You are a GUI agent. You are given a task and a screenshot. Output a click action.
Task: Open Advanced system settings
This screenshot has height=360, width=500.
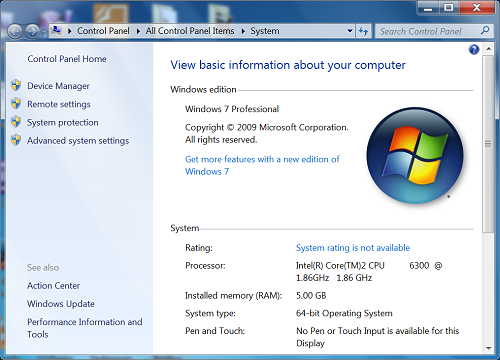pyautogui.click(x=78, y=141)
